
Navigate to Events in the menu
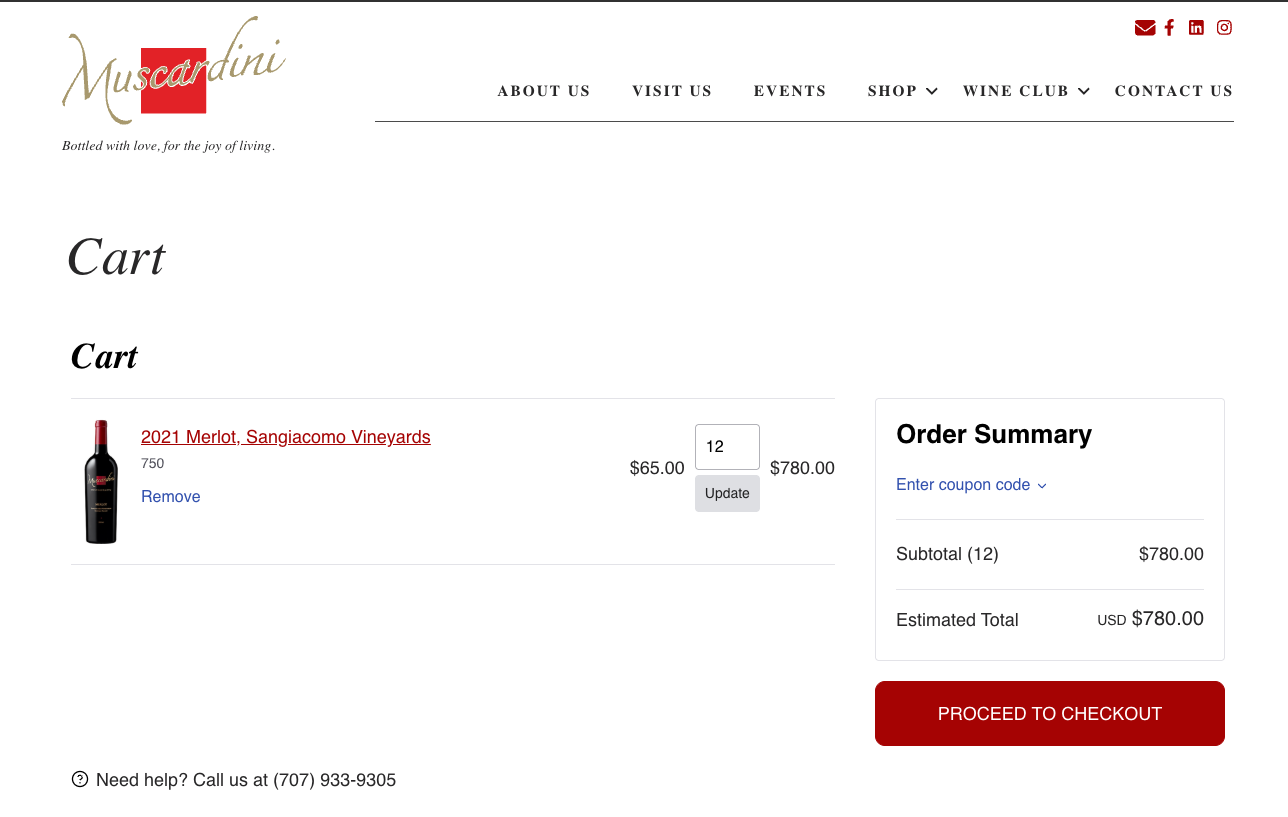(x=790, y=91)
